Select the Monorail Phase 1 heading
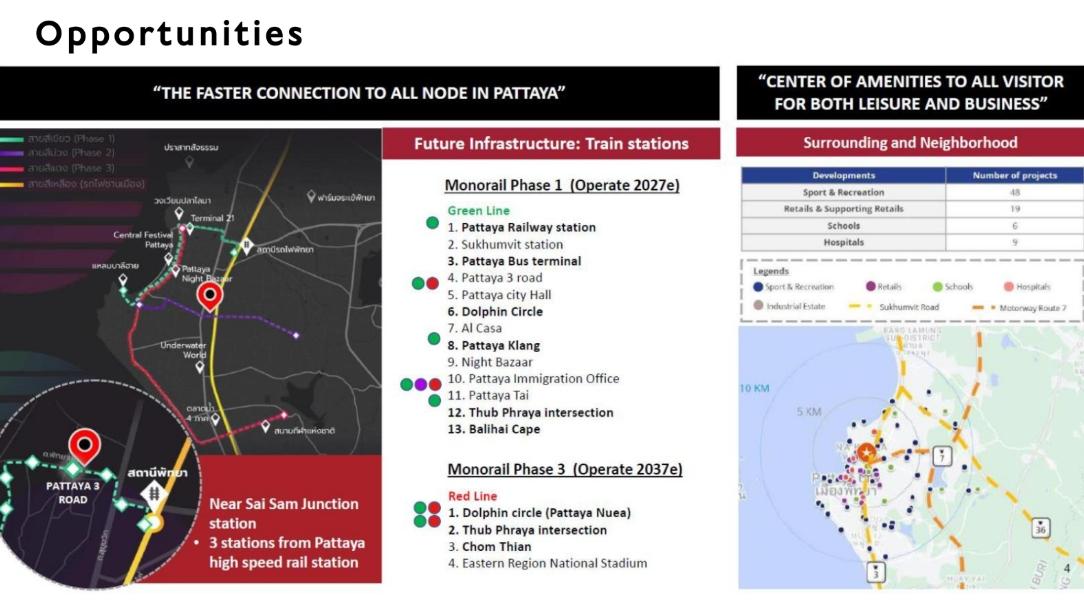This screenshot has height=606, width=1084. (563, 186)
